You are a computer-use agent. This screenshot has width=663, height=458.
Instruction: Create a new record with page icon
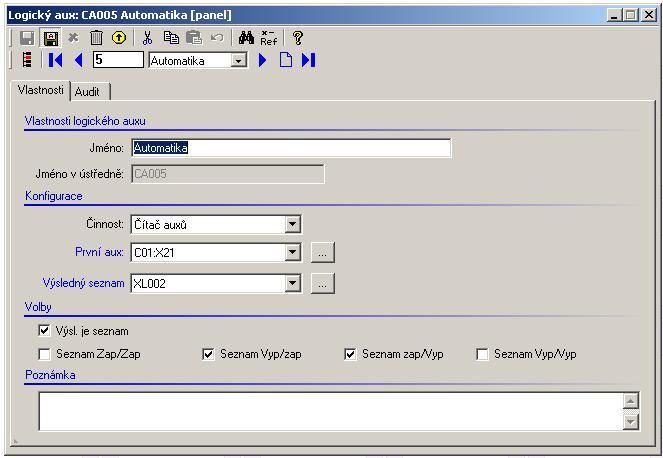coord(286,60)
